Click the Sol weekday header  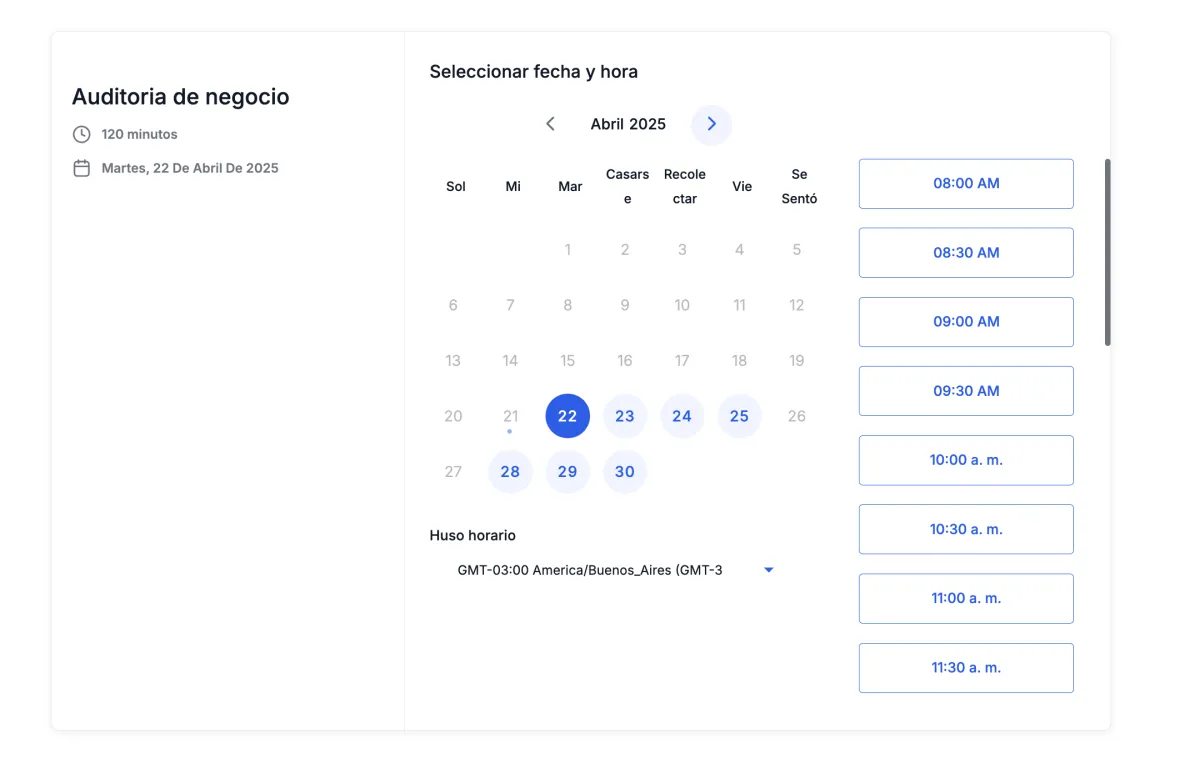coord(456,187)
